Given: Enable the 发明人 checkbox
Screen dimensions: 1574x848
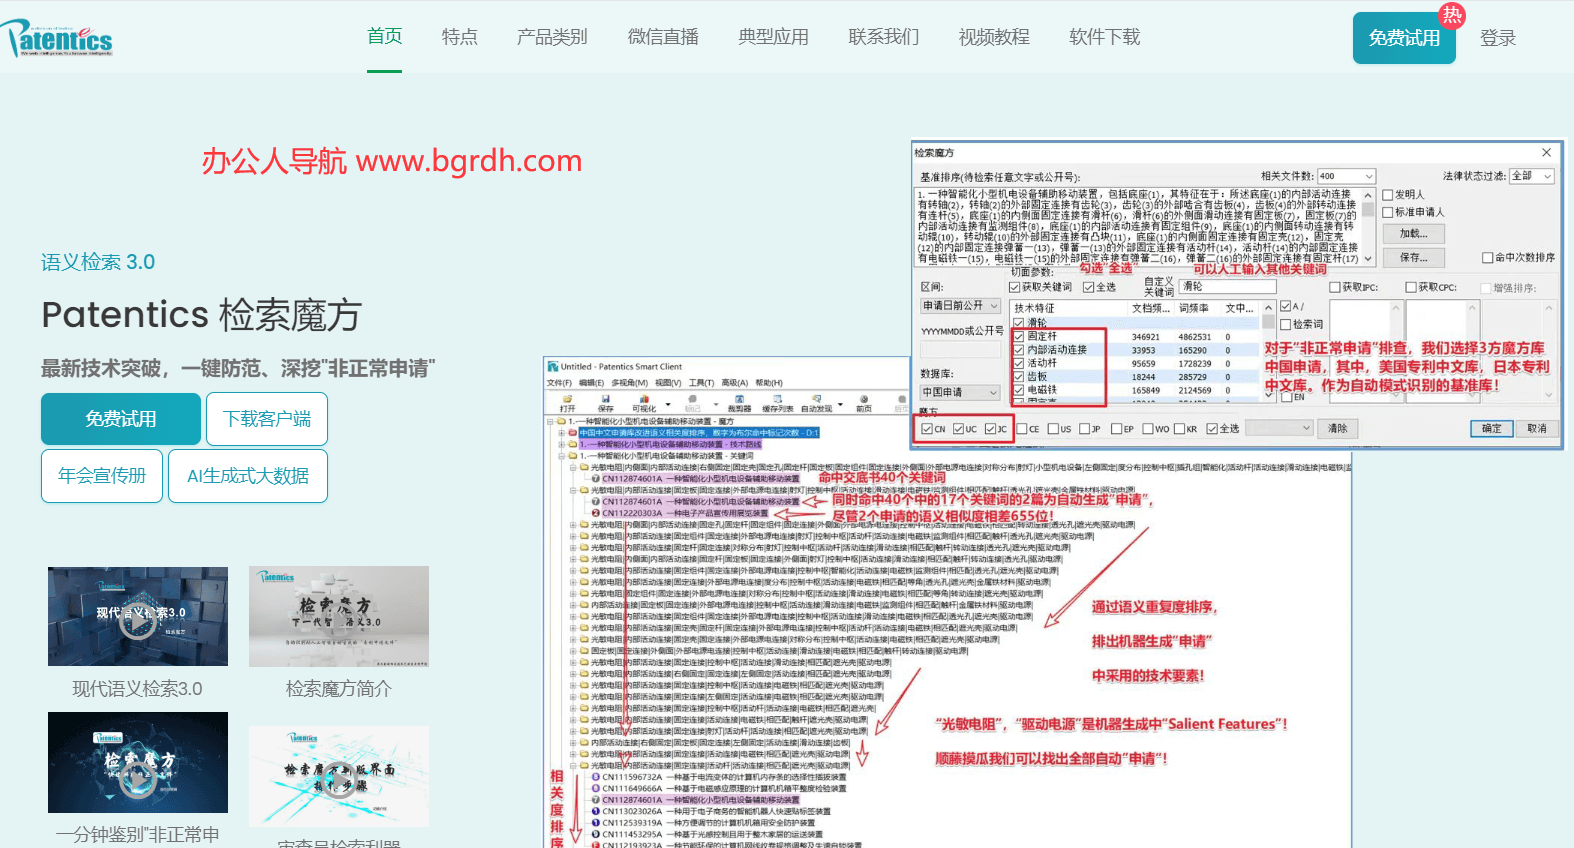Looking at the screenshot, I should point(1388,195).
